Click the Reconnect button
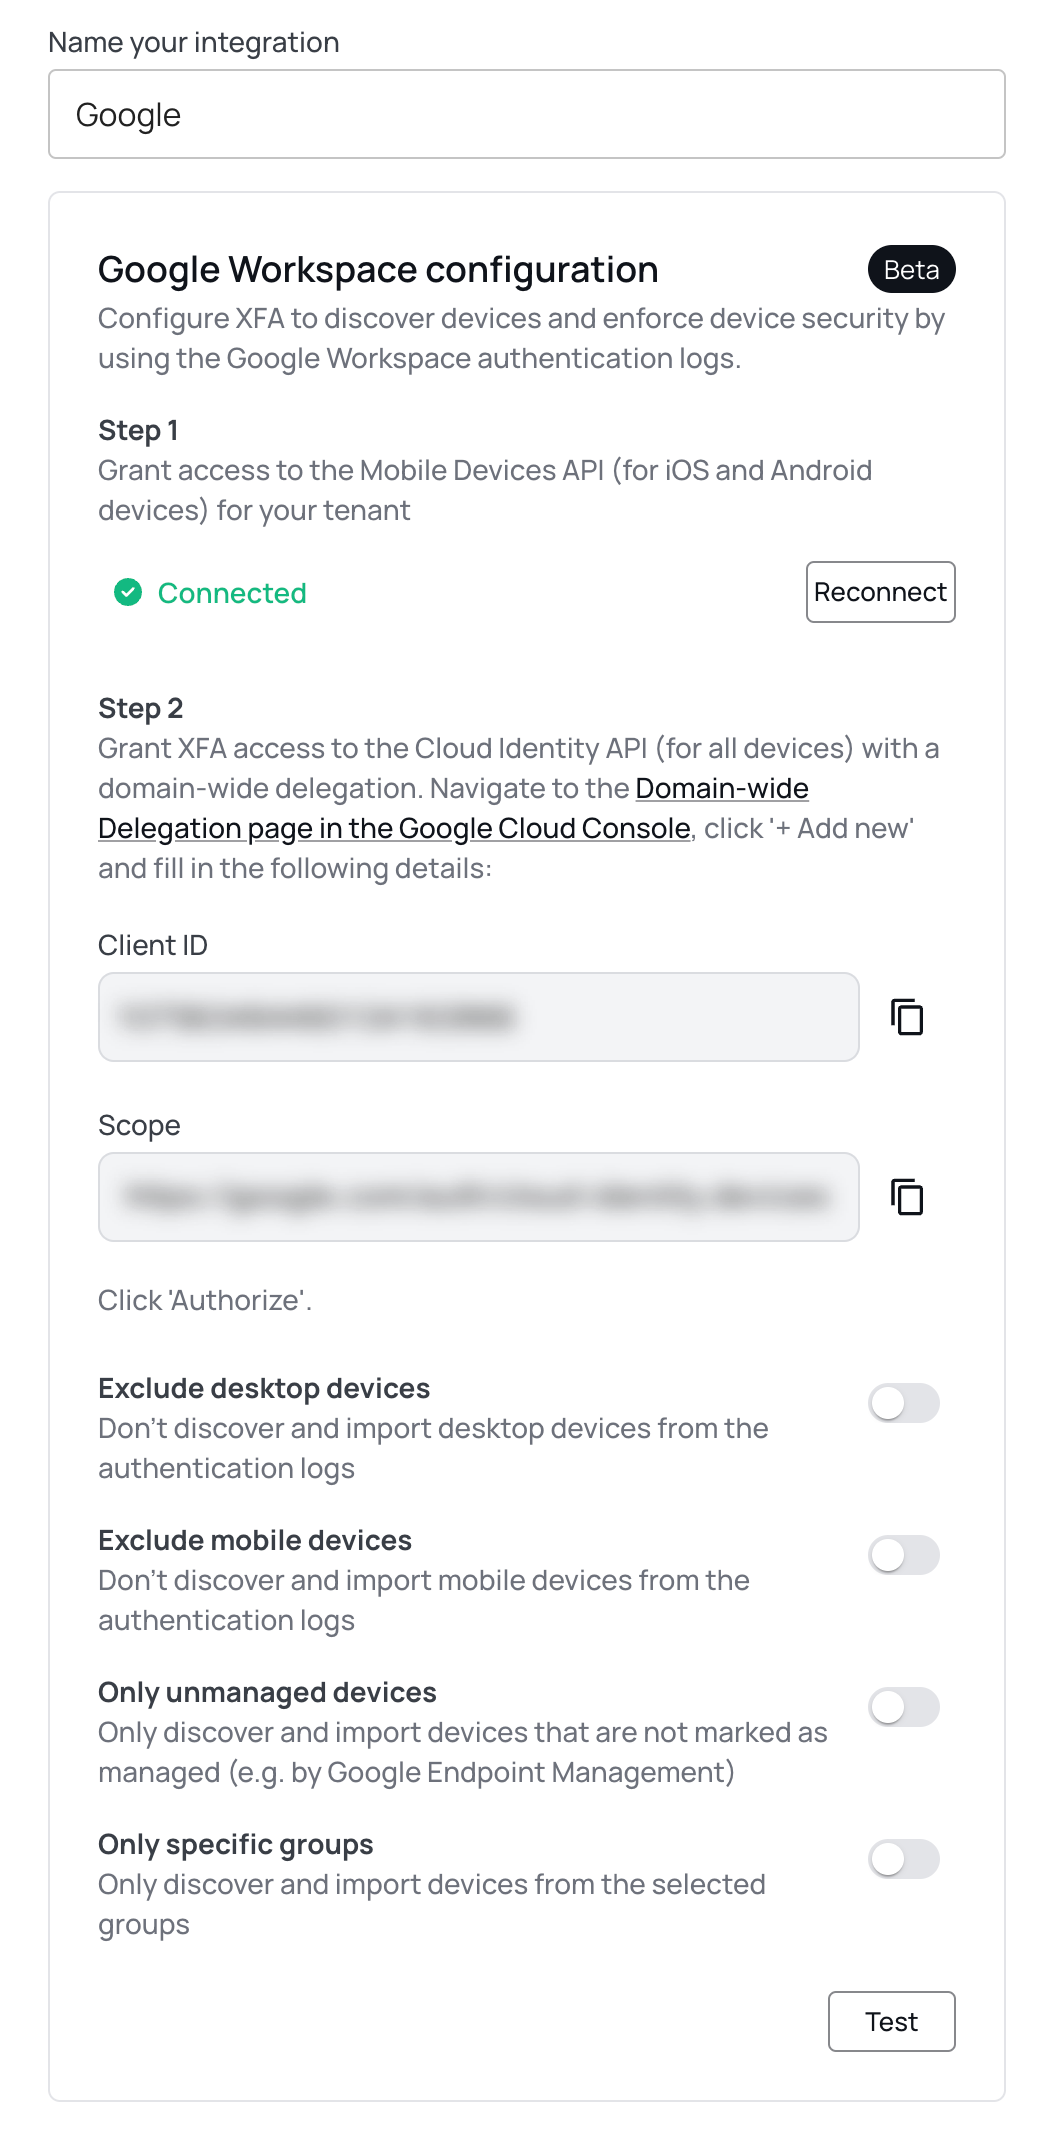 (x=881, y=592)
